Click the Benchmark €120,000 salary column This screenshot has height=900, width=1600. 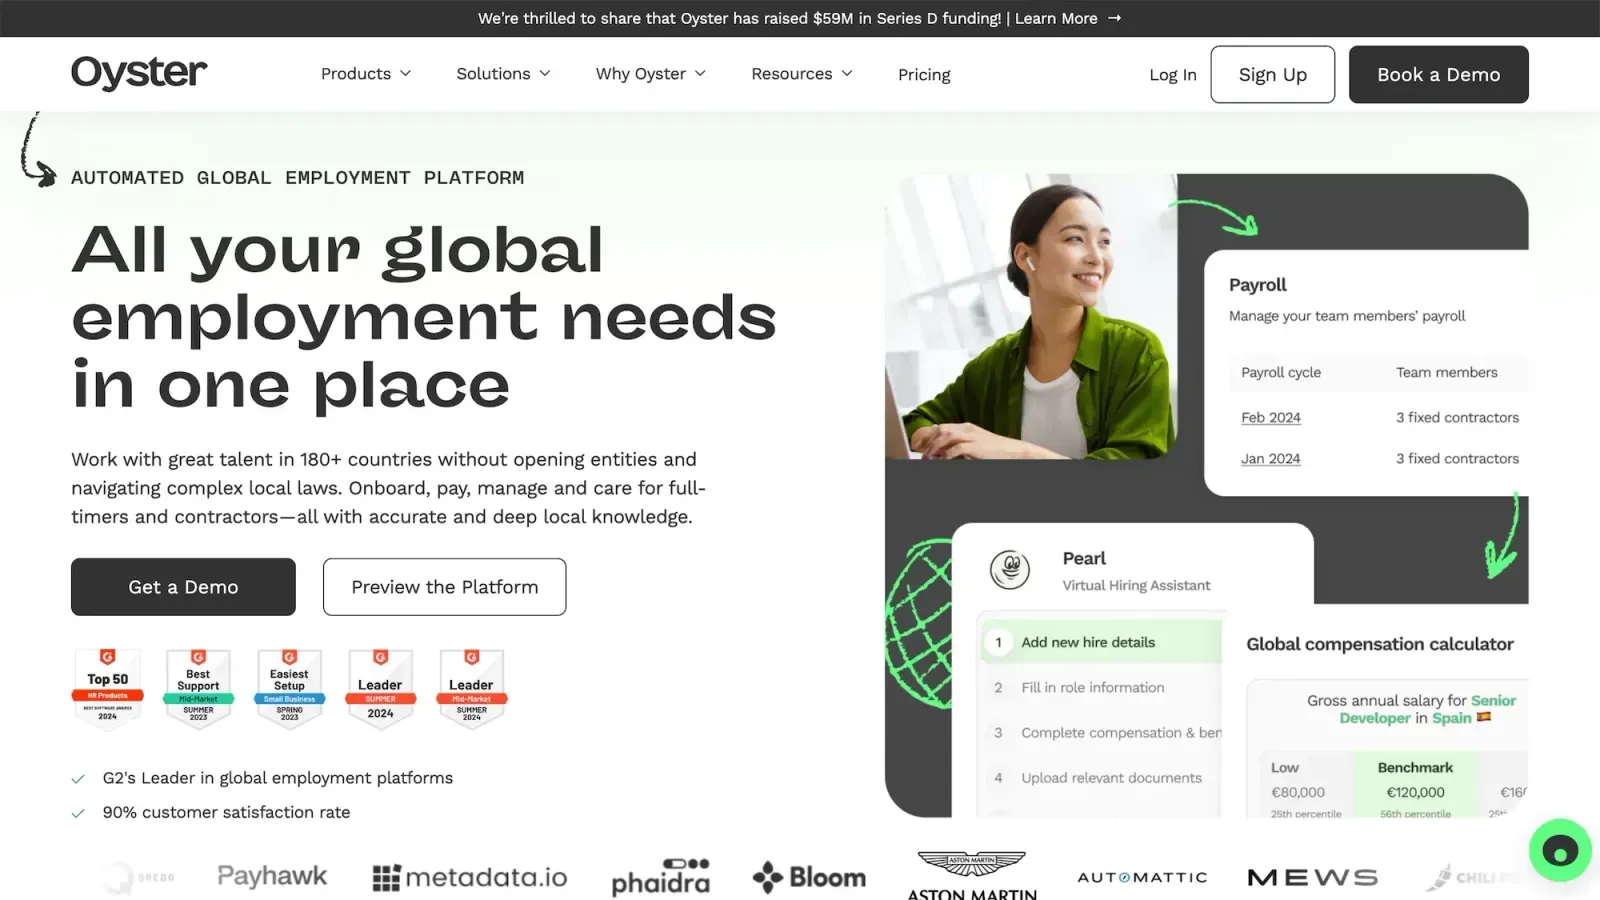click(1415, 786)
